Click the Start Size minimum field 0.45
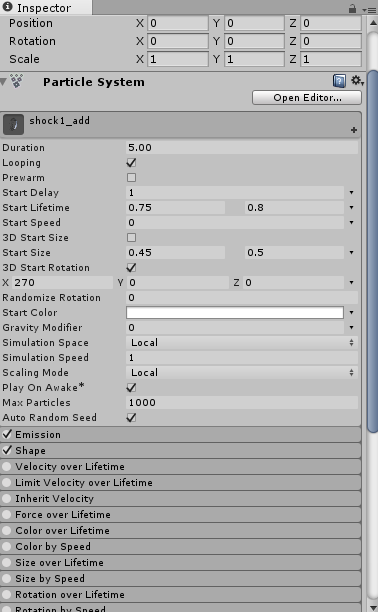The image size is (378, 612). [x=175, y=253]
